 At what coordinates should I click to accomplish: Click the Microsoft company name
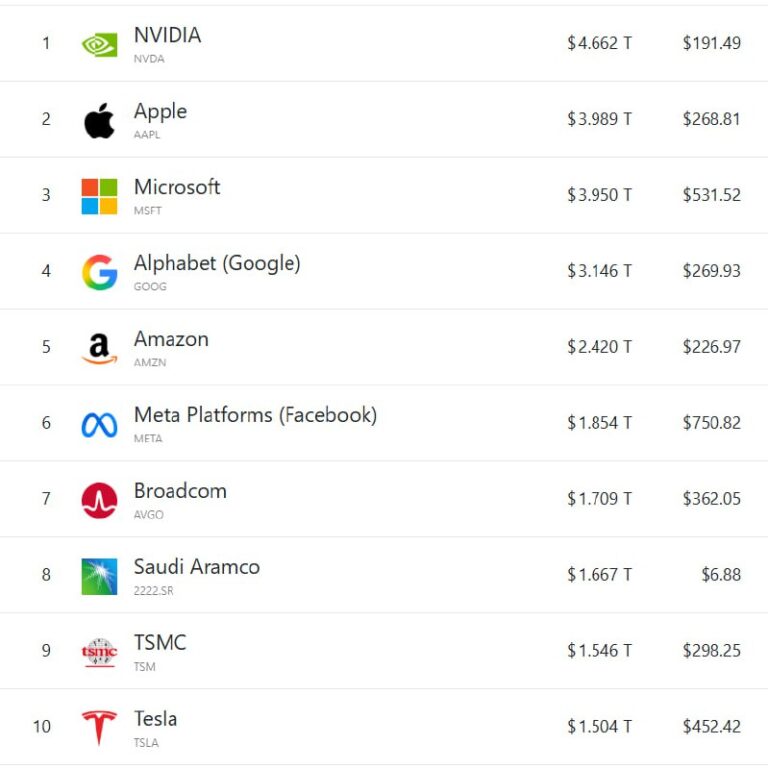(177, 187)
